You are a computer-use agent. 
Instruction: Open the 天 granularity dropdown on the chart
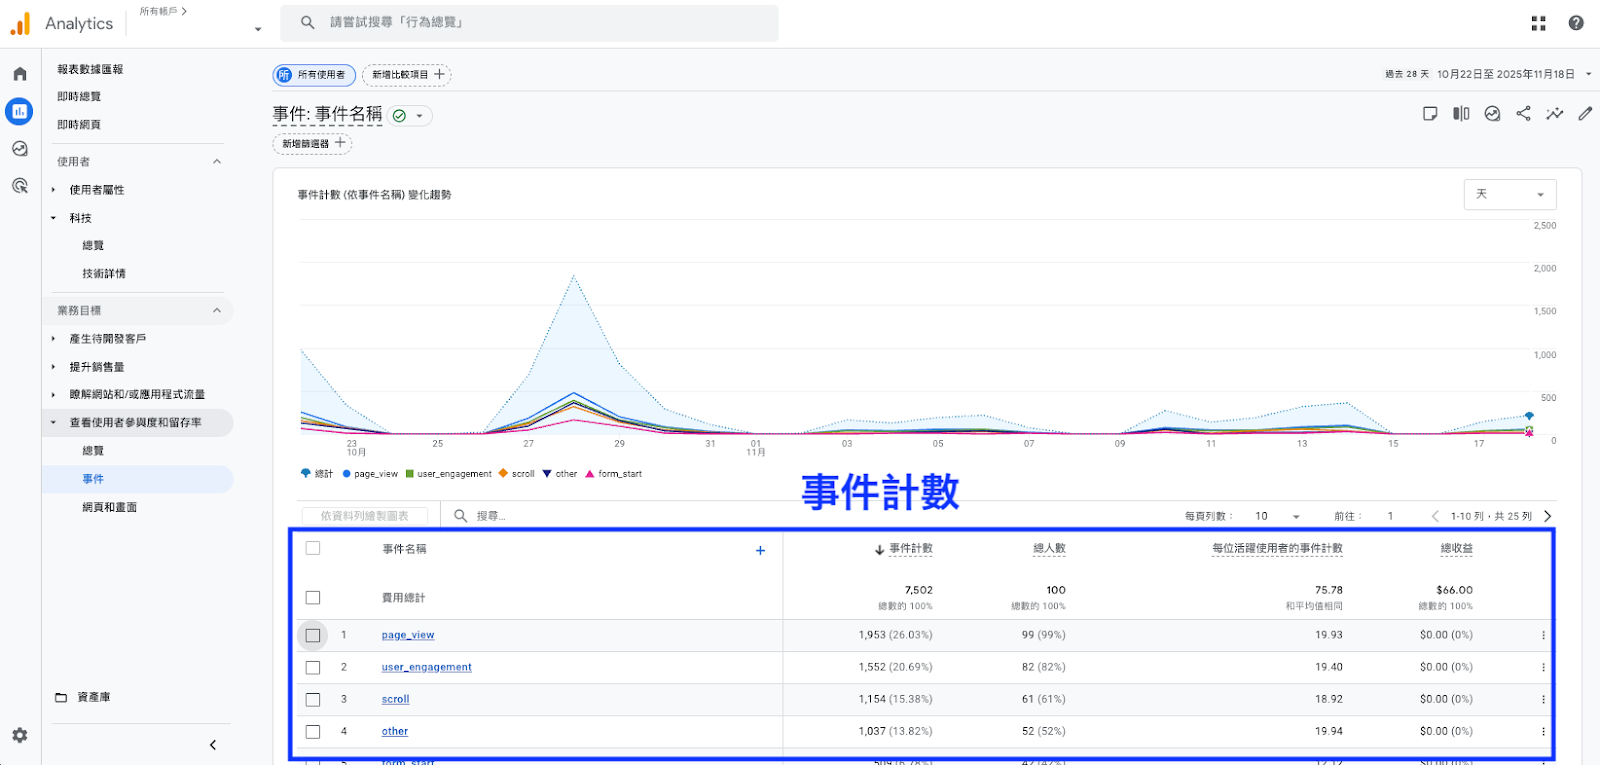coord(1510,194)
